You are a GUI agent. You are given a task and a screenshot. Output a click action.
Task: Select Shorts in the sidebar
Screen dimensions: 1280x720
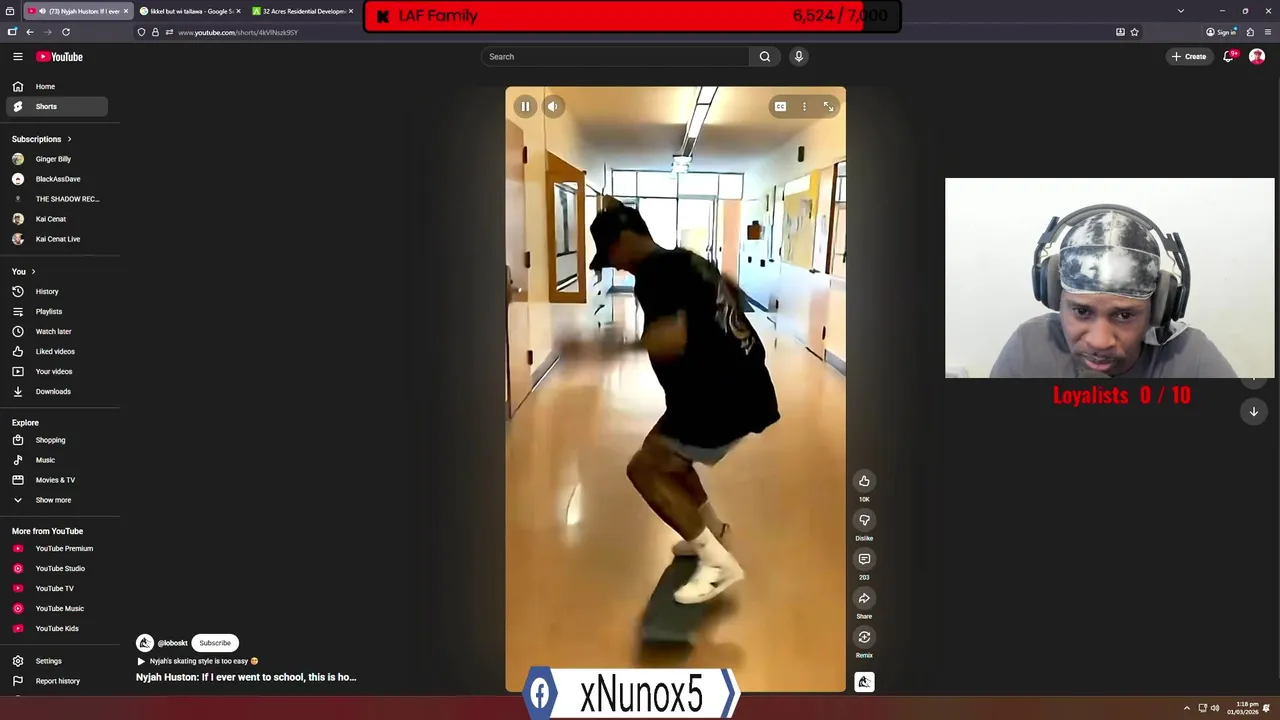[x=57, y=107]
